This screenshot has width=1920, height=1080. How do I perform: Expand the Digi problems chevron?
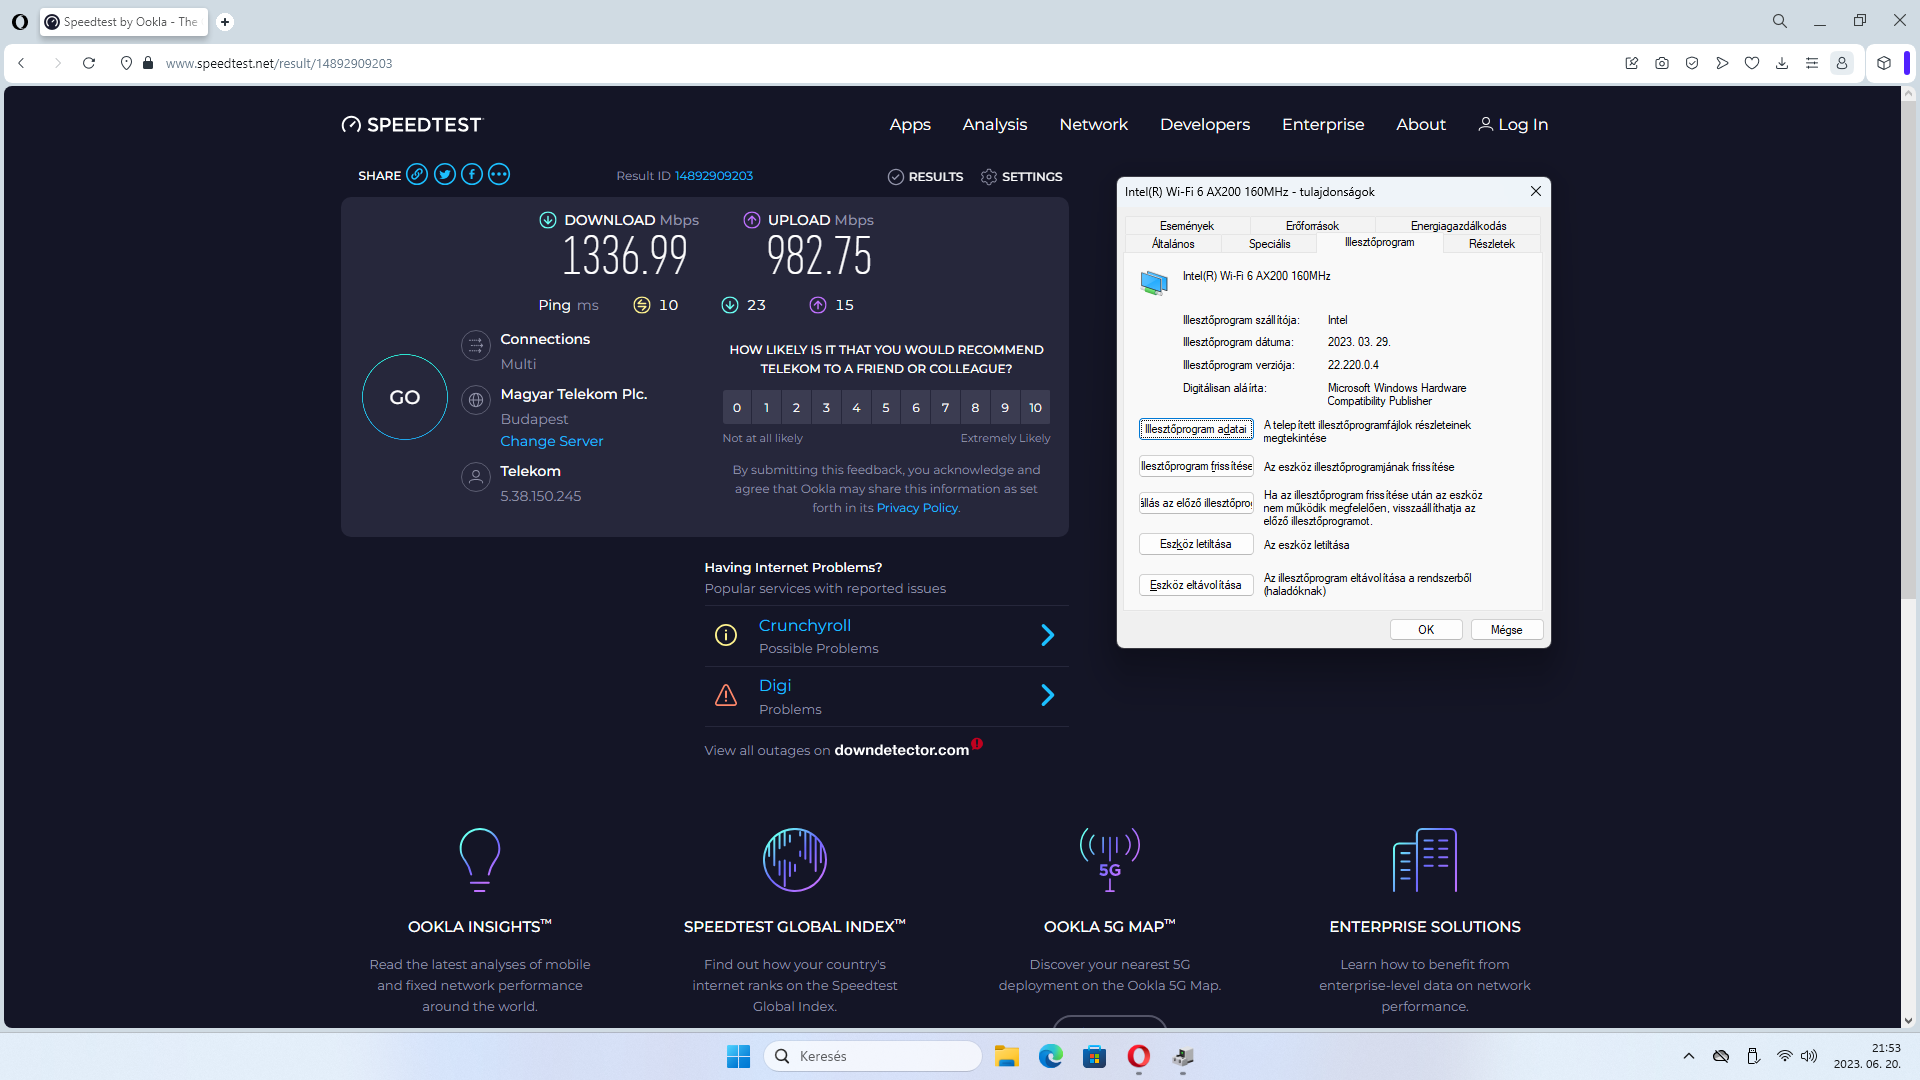1047,696
